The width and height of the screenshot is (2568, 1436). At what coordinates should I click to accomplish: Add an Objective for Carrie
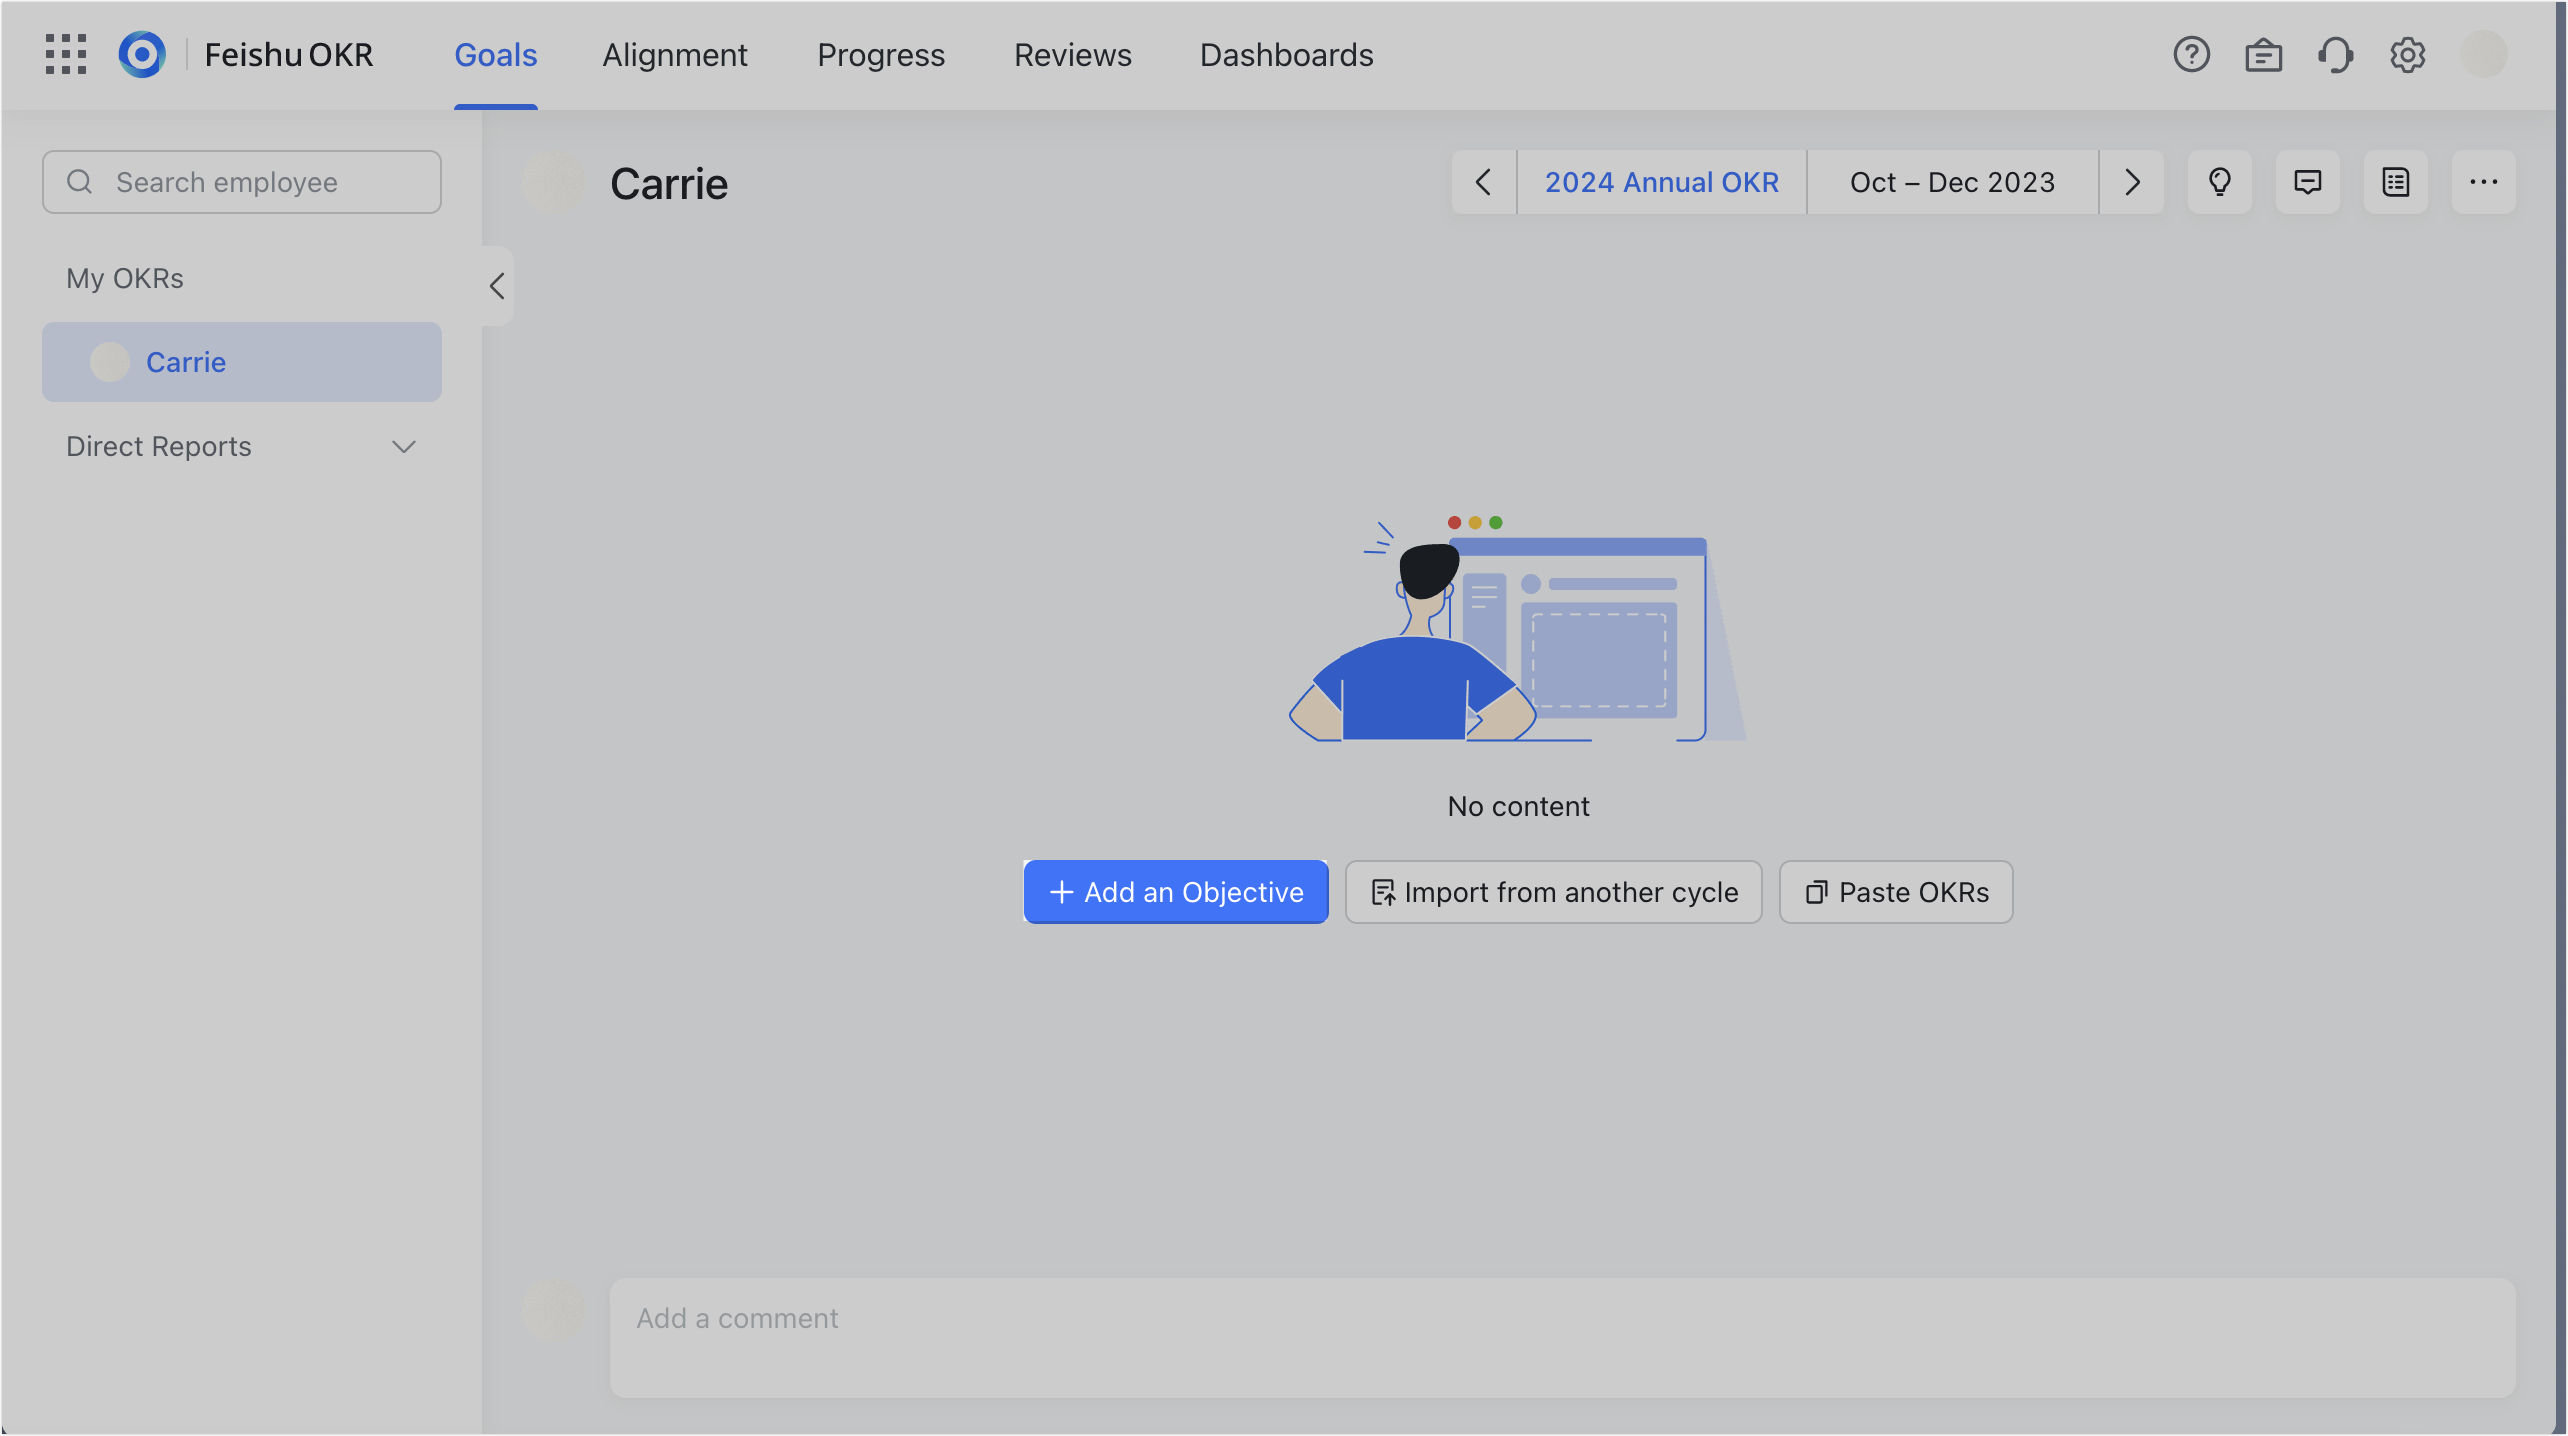click(1175, 892)
